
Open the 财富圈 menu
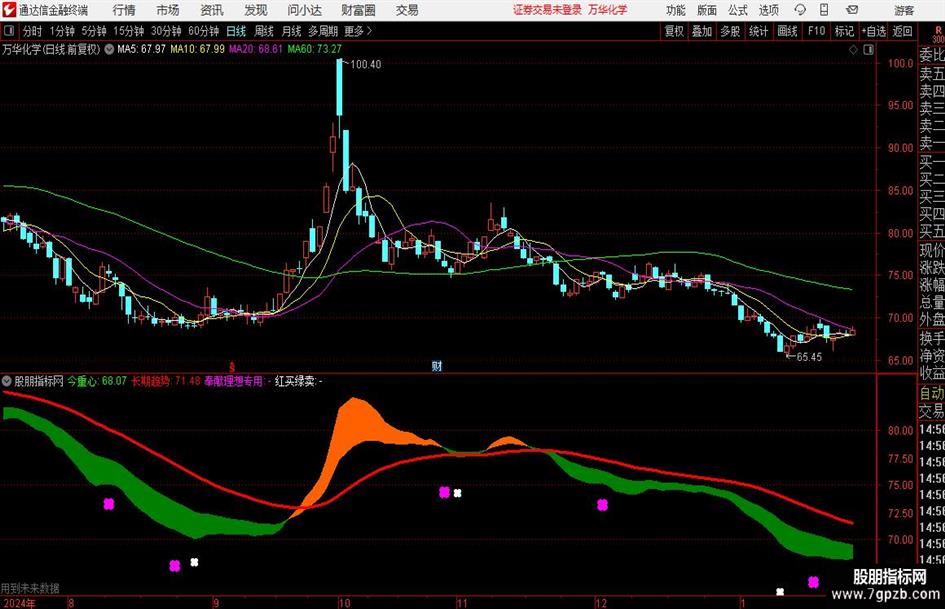pos(358,10)
